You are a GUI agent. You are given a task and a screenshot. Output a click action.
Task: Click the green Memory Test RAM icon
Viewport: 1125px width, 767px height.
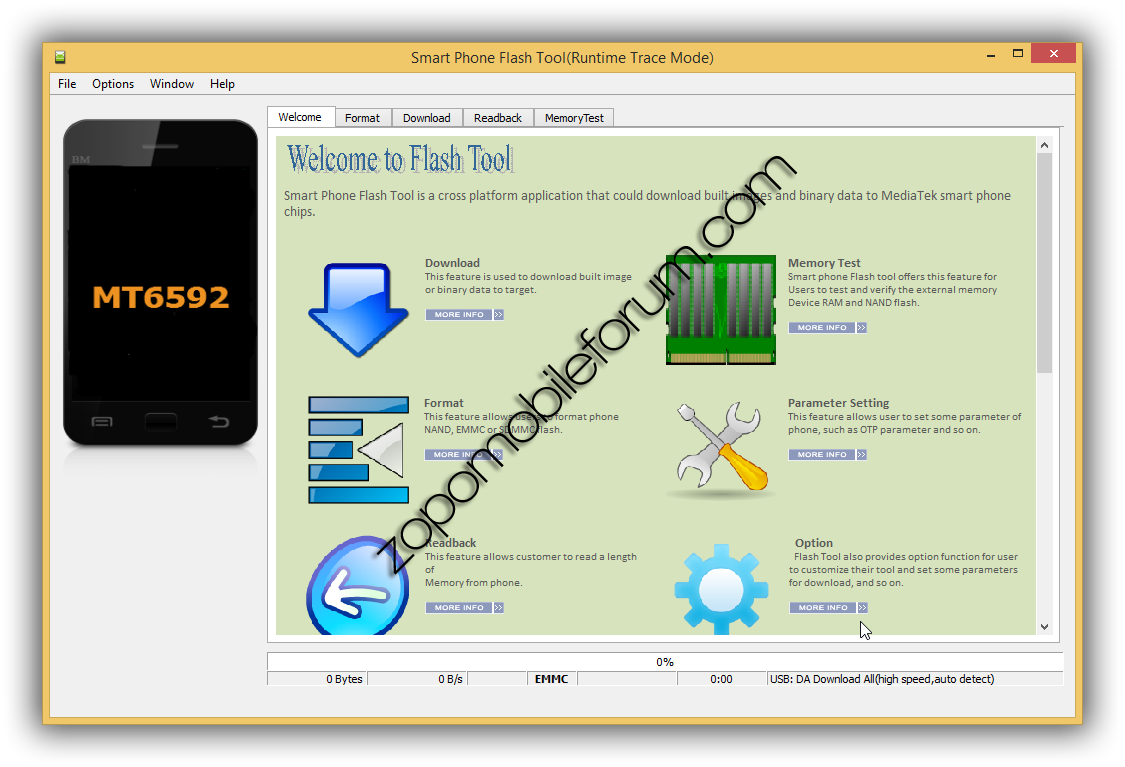point(720,309)
